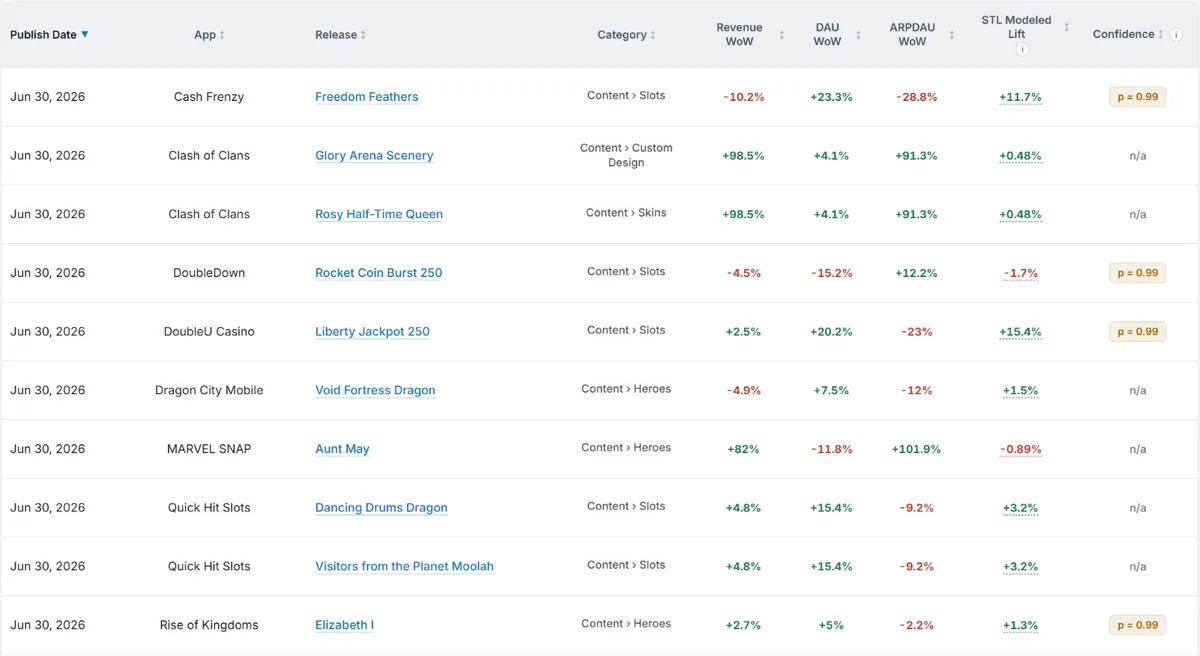This screenshot has width=1200, height=656.
Task: Click the -1.7% modeled lift for DoubleDown
Action: point(1020,273)
